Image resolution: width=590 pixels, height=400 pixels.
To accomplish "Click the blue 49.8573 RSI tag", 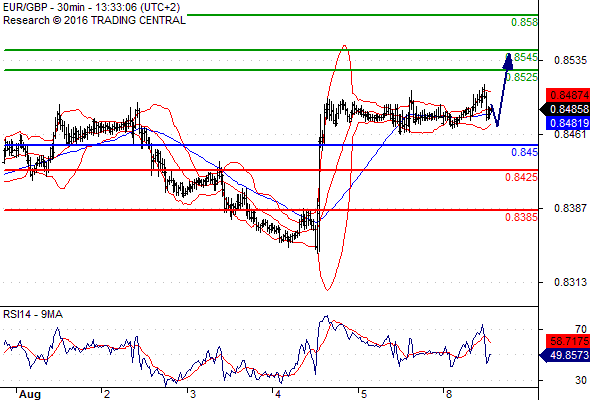I will 565,355.
